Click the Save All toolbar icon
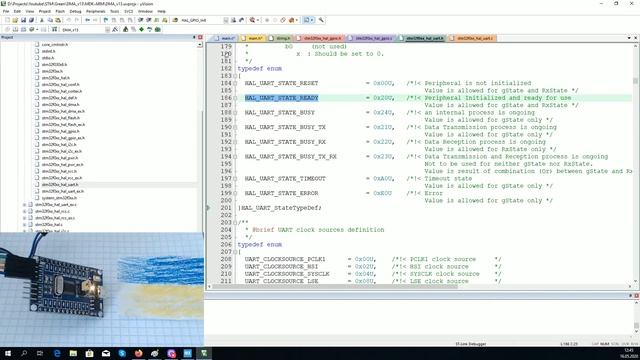 point(31,20)
